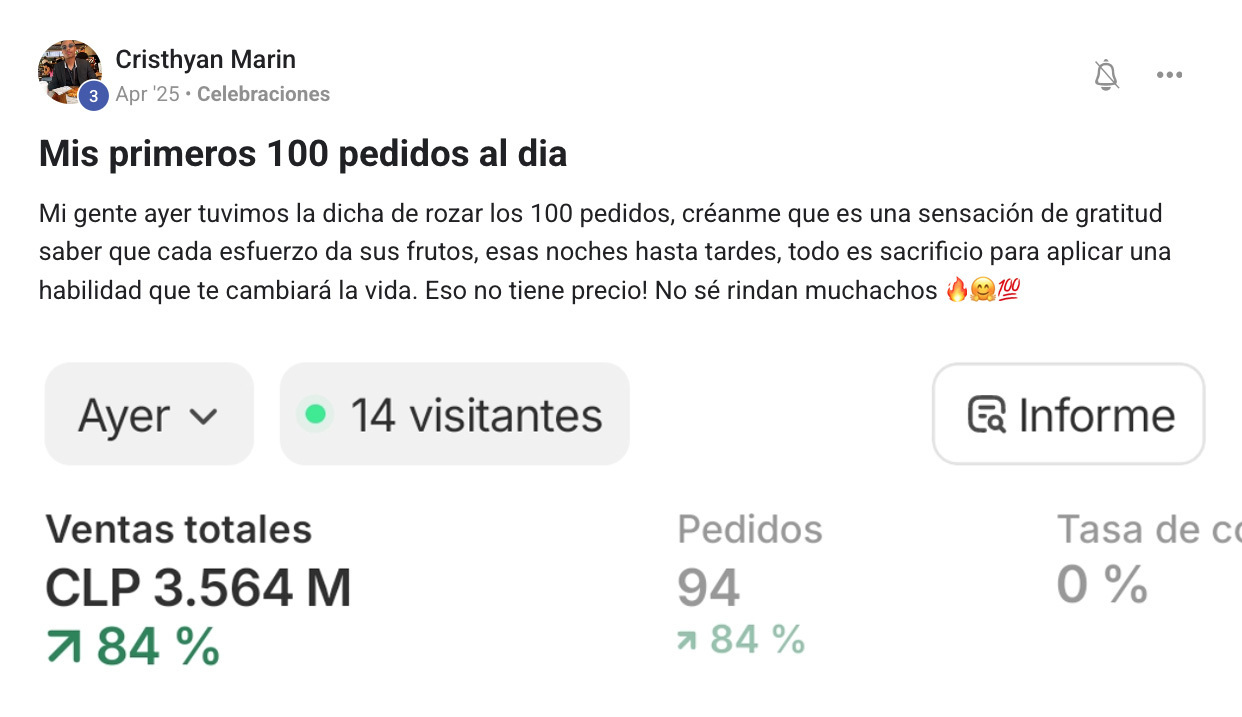
Task: Click the chevron arrow next to Ayer
Action: 203,416
